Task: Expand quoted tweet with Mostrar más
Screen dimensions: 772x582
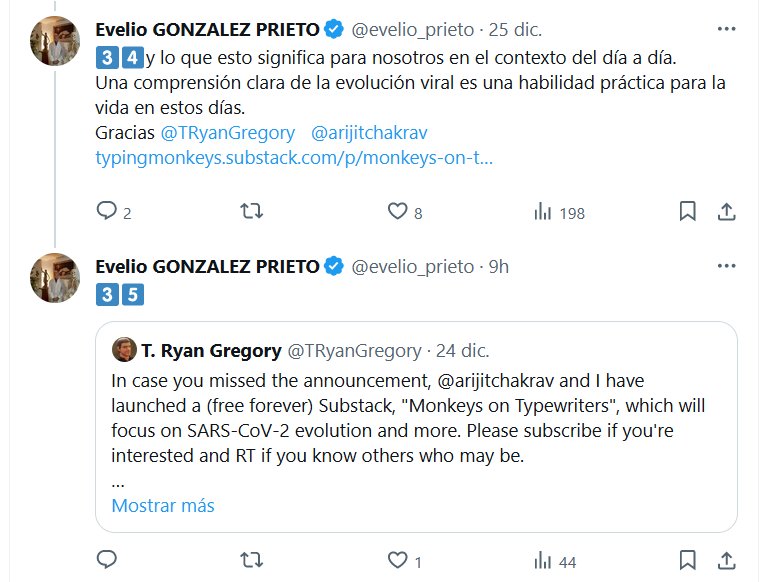Action: pyautogui.click(x=163, y=505)
